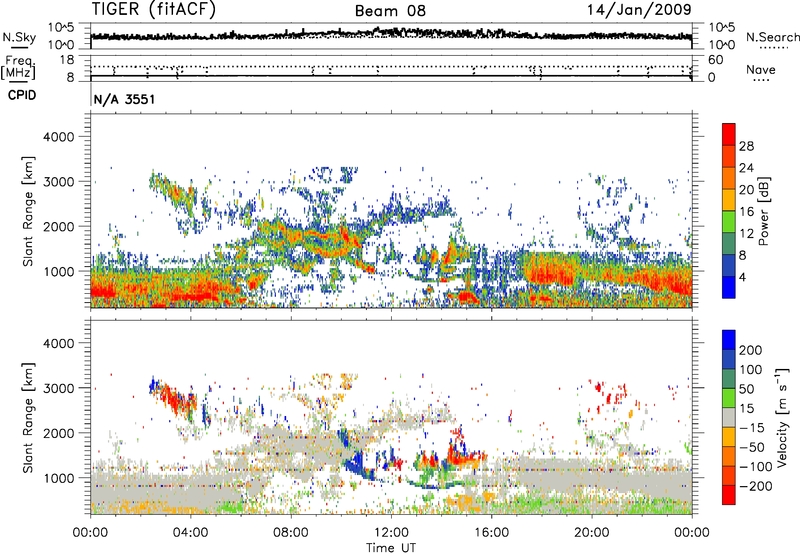Pick the red top segment of Power colorbar
800x554 pixels.
tap(729, 134)
